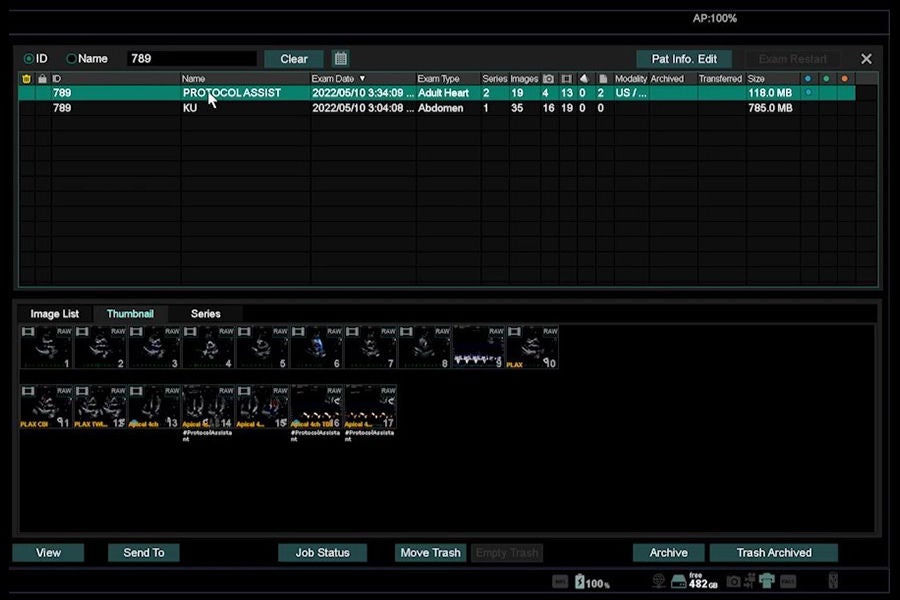Open Job Status

pyautogui.click(x=323, y=552)
